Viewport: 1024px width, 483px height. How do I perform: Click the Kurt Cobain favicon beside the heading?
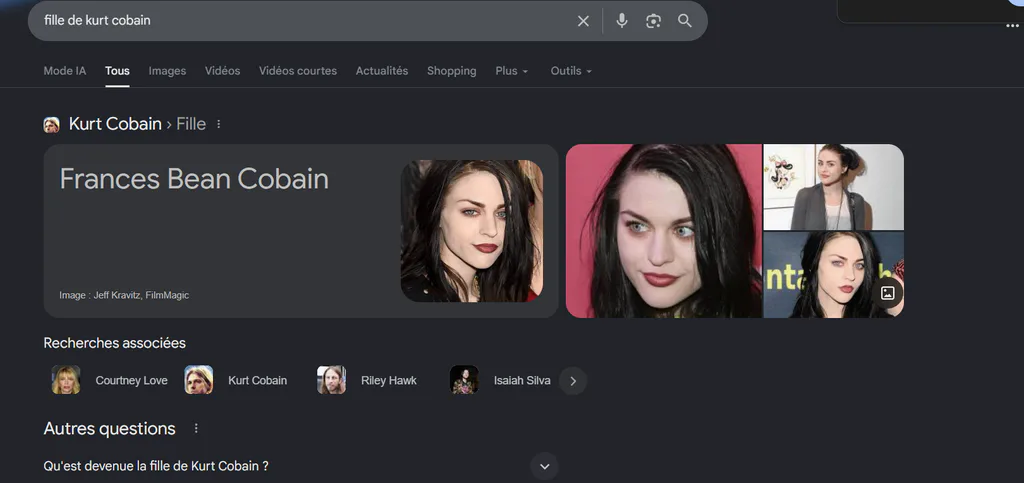[52, 125]
